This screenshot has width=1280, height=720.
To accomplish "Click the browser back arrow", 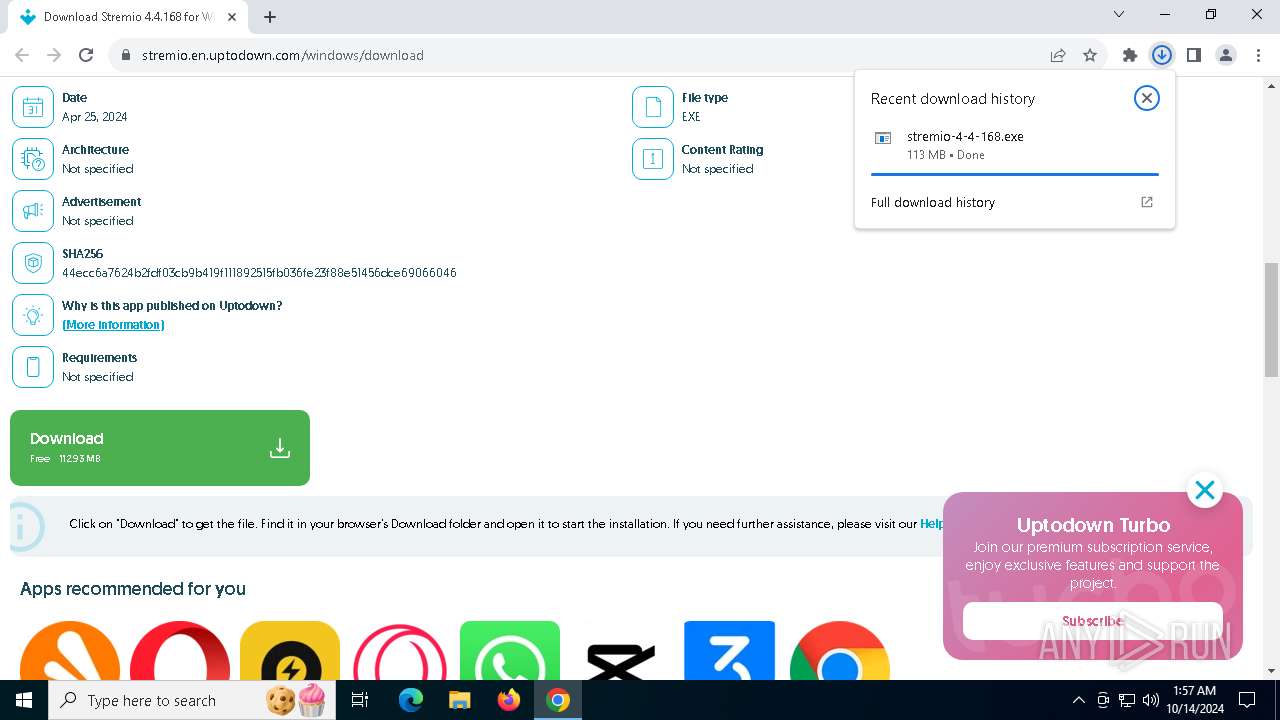I will coord(22,55).
